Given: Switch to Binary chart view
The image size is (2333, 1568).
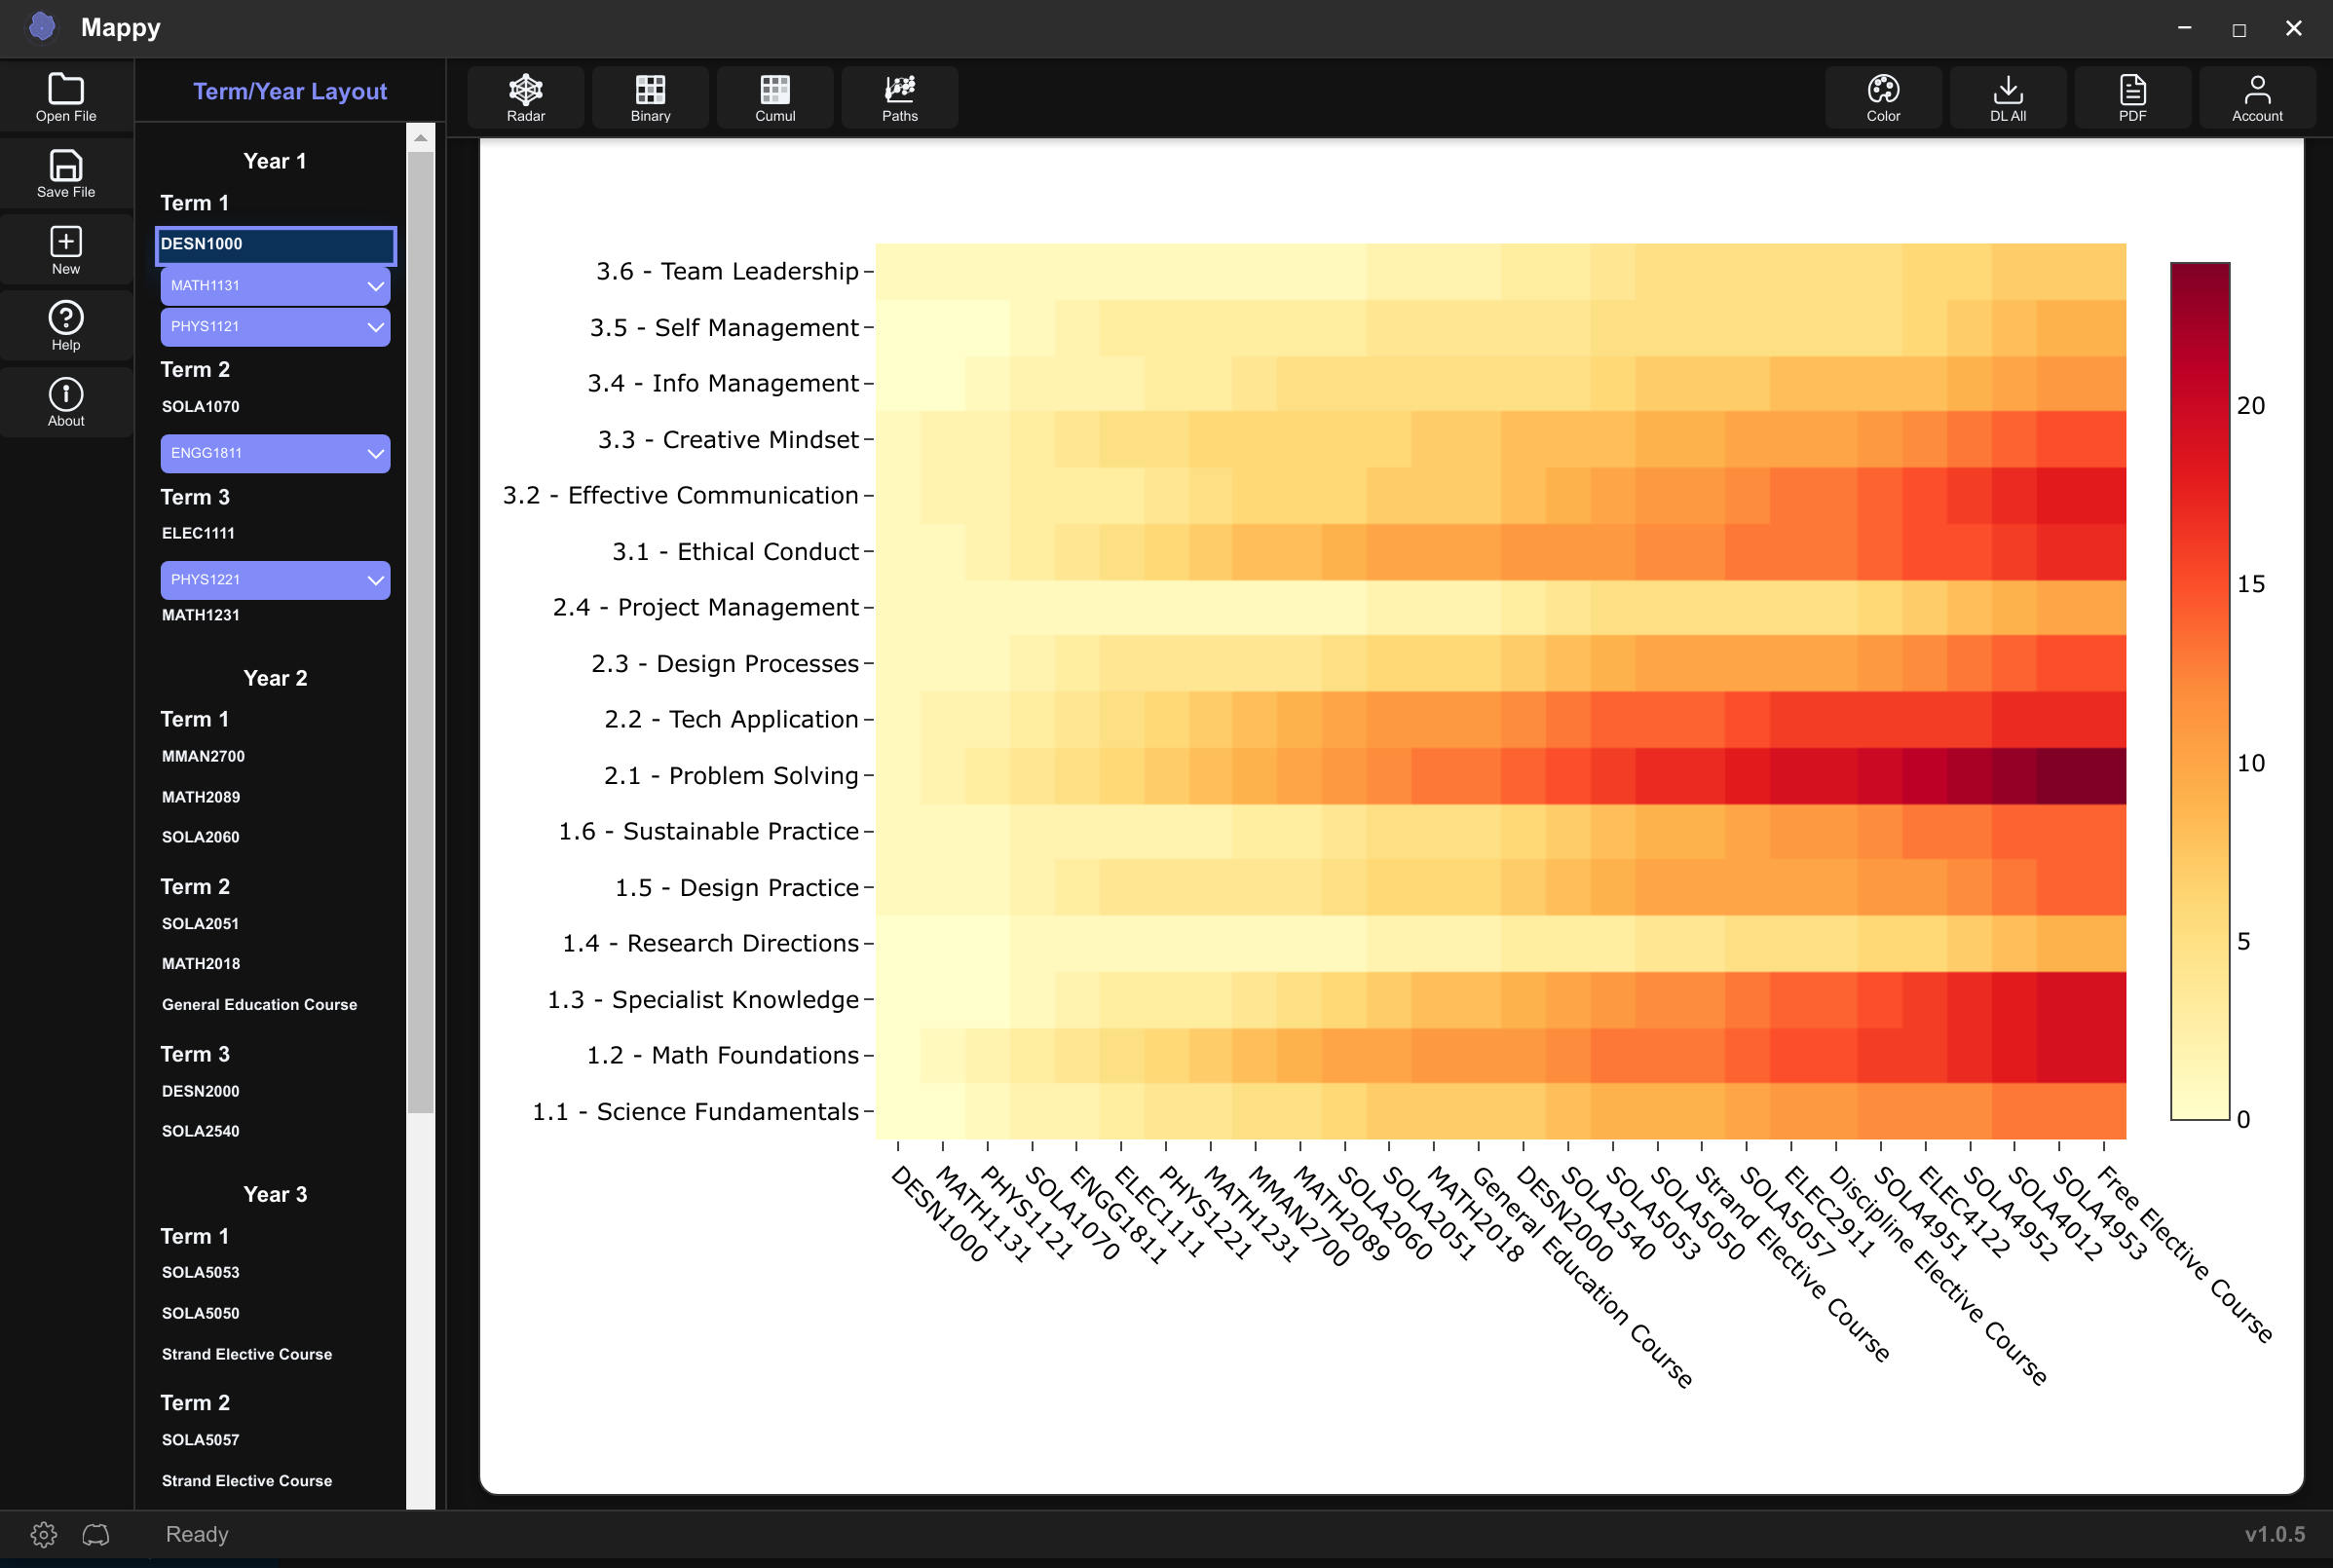Looking at the screenshot, I should 651,96.
